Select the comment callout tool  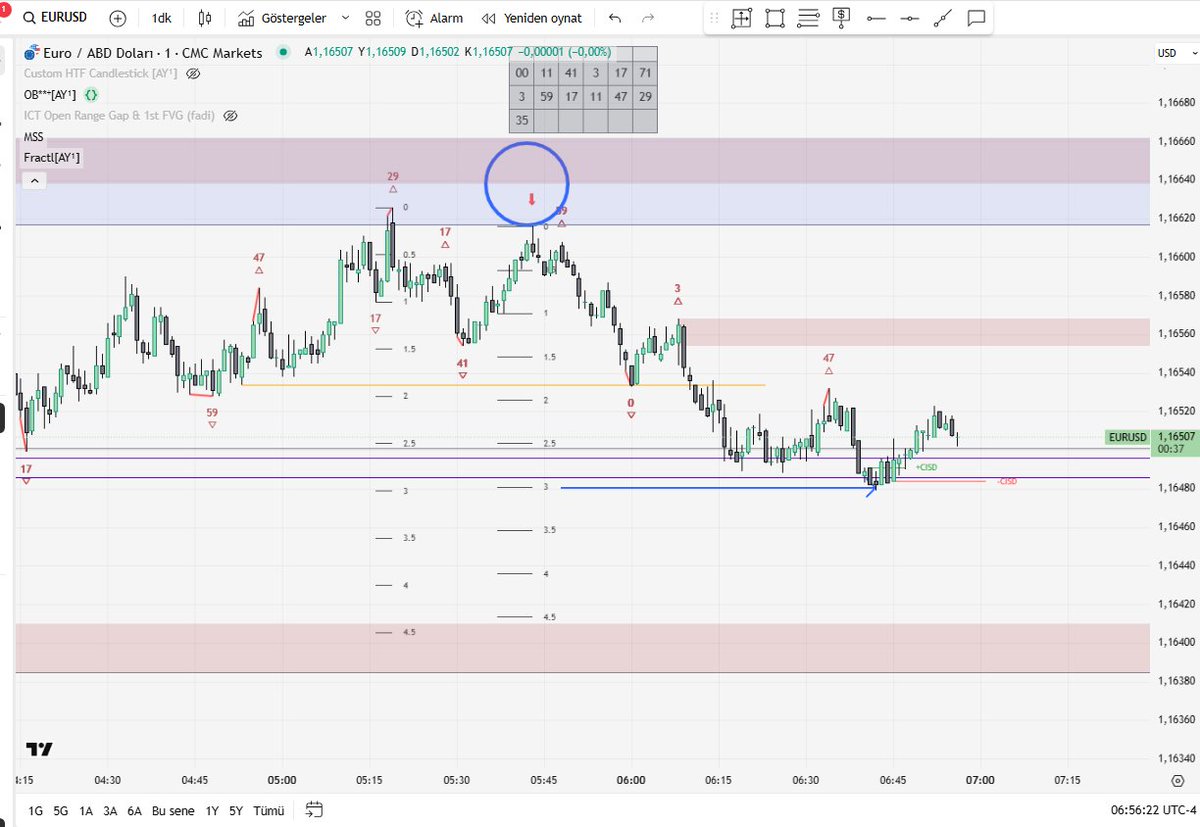click(x=977, y=18)
